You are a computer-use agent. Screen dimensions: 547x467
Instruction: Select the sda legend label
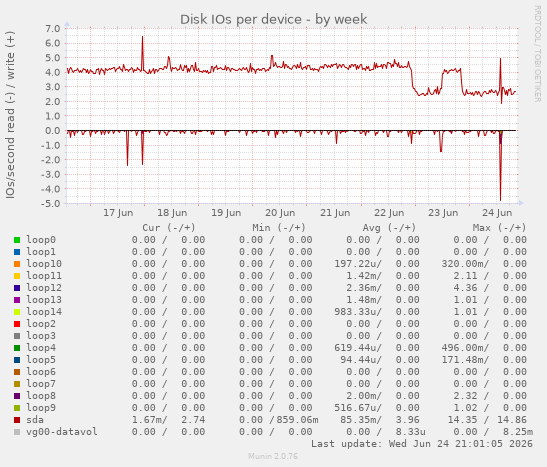pyautogui.click(x=35, y=420)
